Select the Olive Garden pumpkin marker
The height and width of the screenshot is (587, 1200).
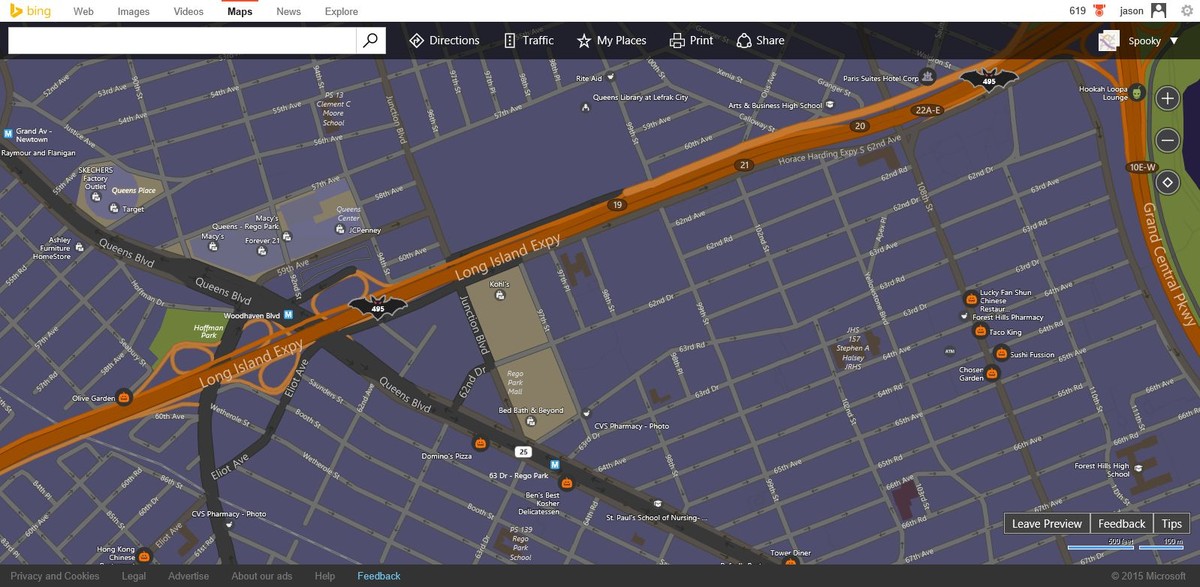pyautogui.click(x=124, y=398)
